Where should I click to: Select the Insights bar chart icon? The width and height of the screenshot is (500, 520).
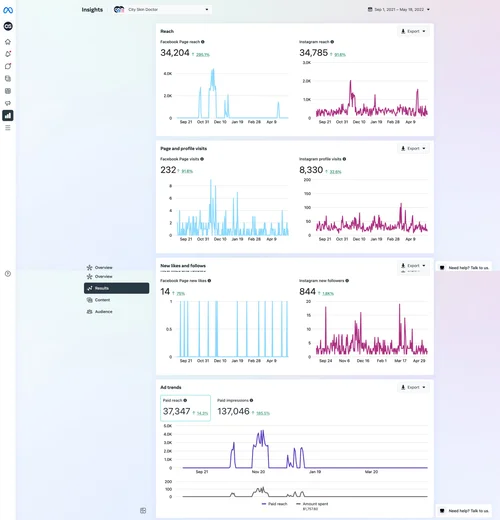[x=8, y=116]
